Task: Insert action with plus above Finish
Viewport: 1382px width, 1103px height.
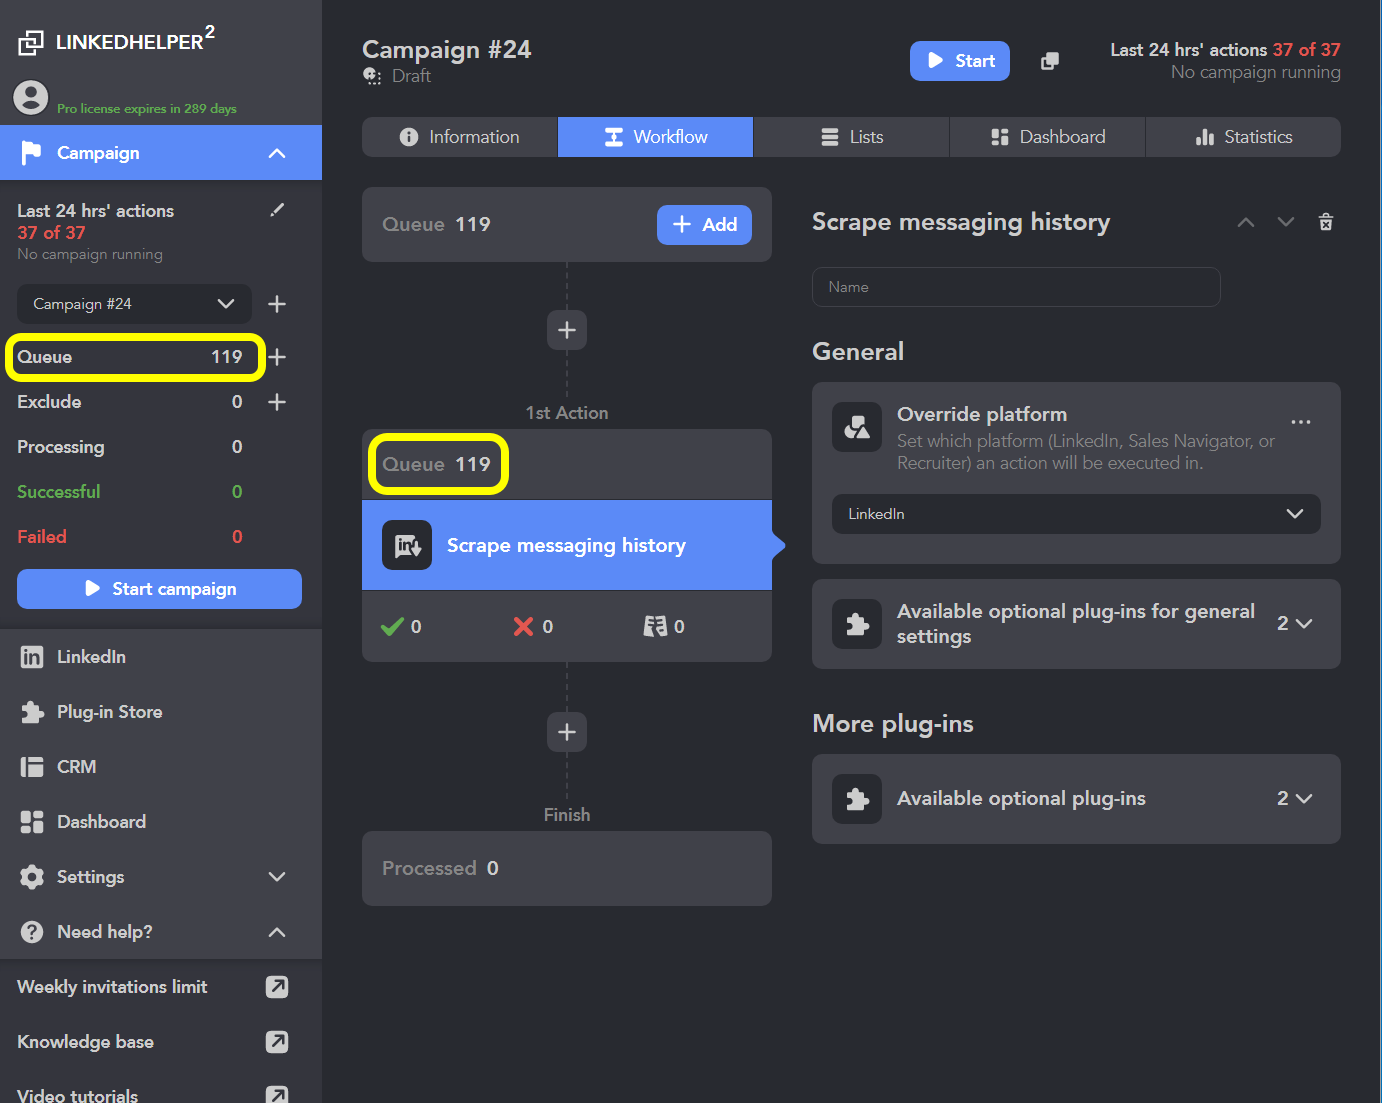Action: [x=567, y=732]
